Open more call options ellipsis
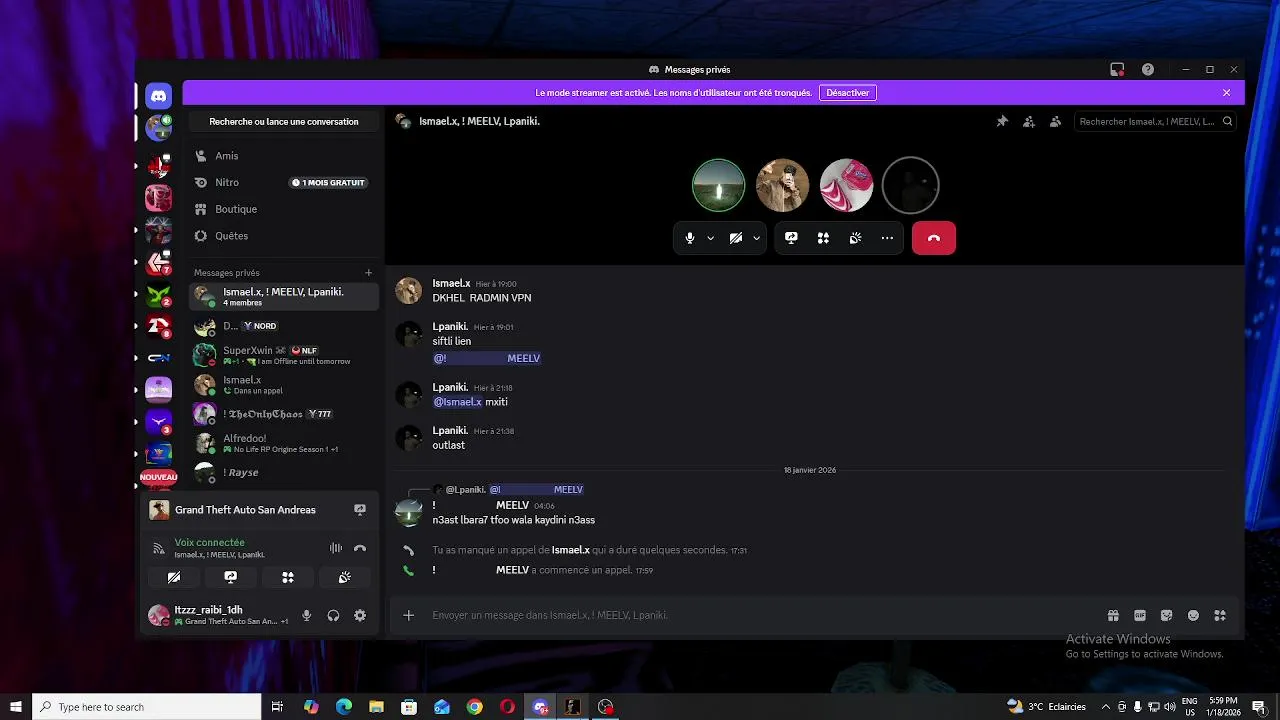The image size is (1280, 720). (x=887, y=238)
